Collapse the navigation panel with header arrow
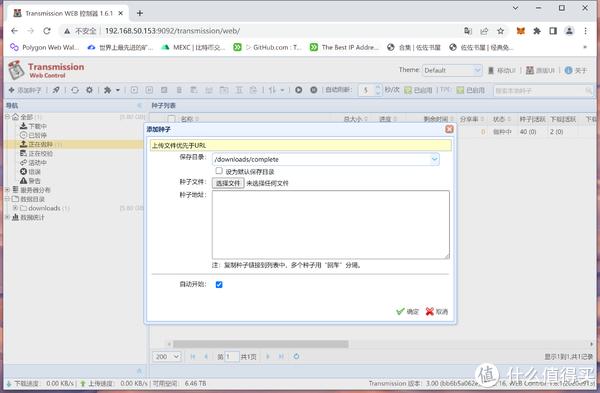600x393 pixels. click(139, 105)
